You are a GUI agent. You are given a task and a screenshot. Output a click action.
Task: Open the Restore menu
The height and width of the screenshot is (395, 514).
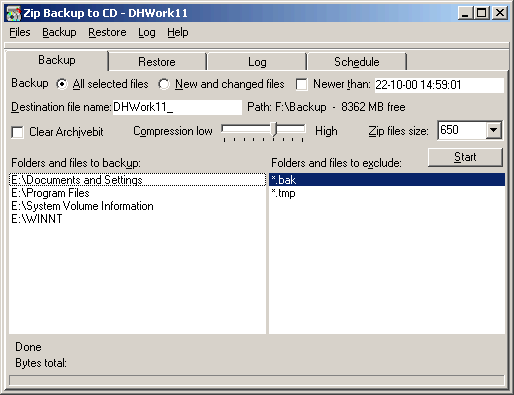click(107, 32)
